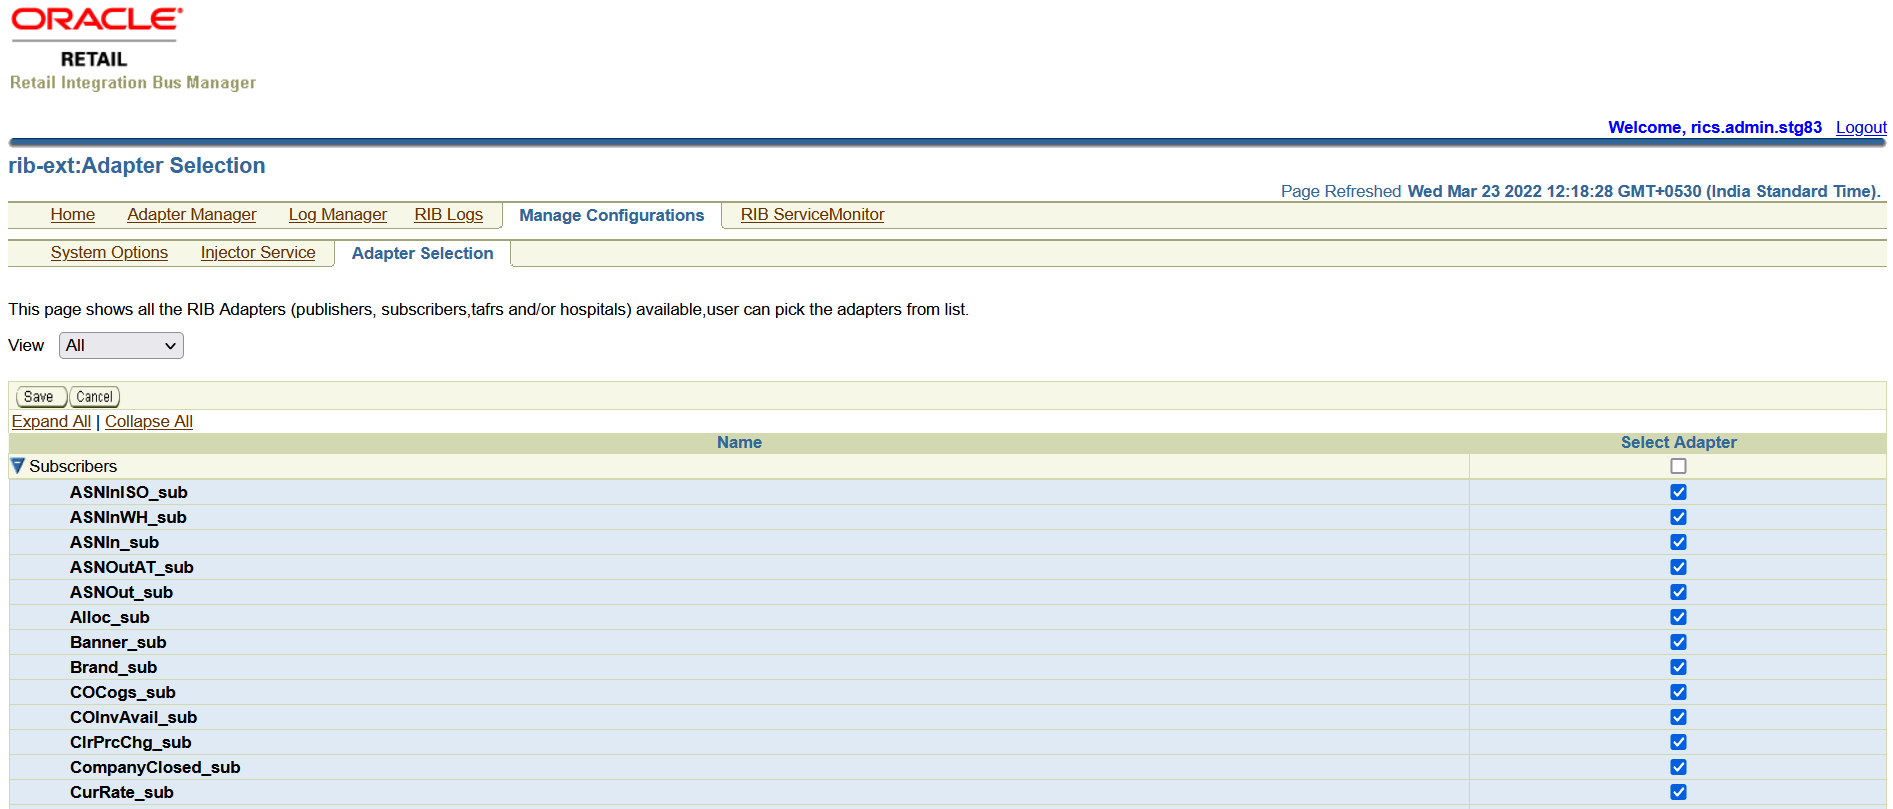Screen dimensions: 1893x809
Task: Open the Injector Service subtab
Action: (258, 253)
